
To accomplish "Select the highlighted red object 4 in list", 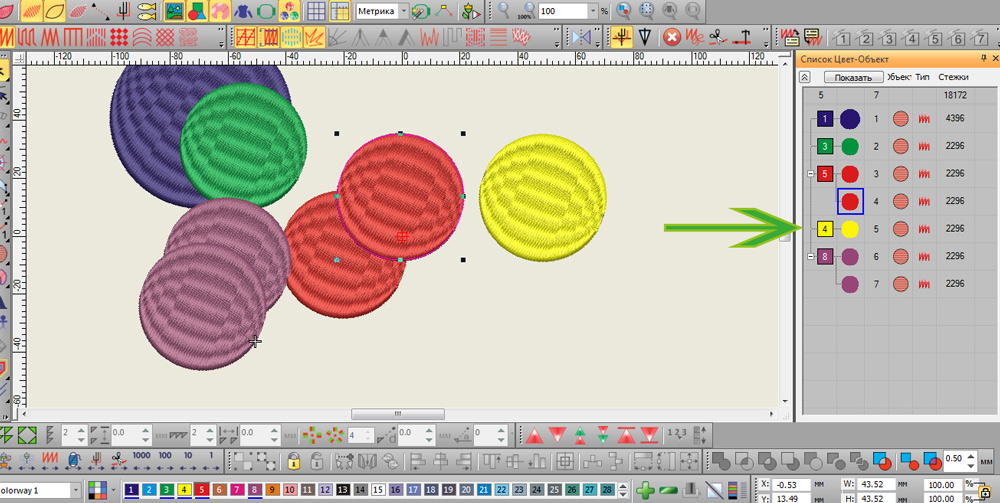I will point(850,202).
